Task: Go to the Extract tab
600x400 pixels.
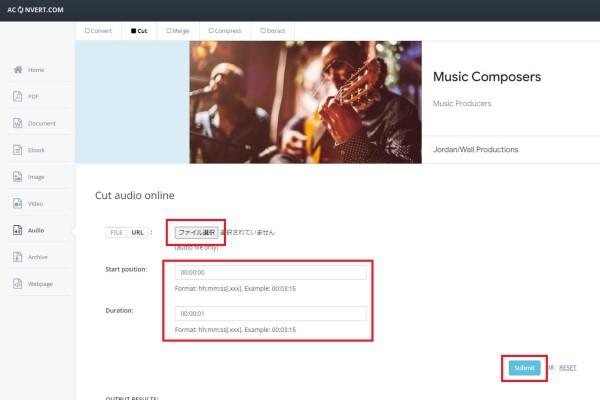Action: tap(273, 31)
